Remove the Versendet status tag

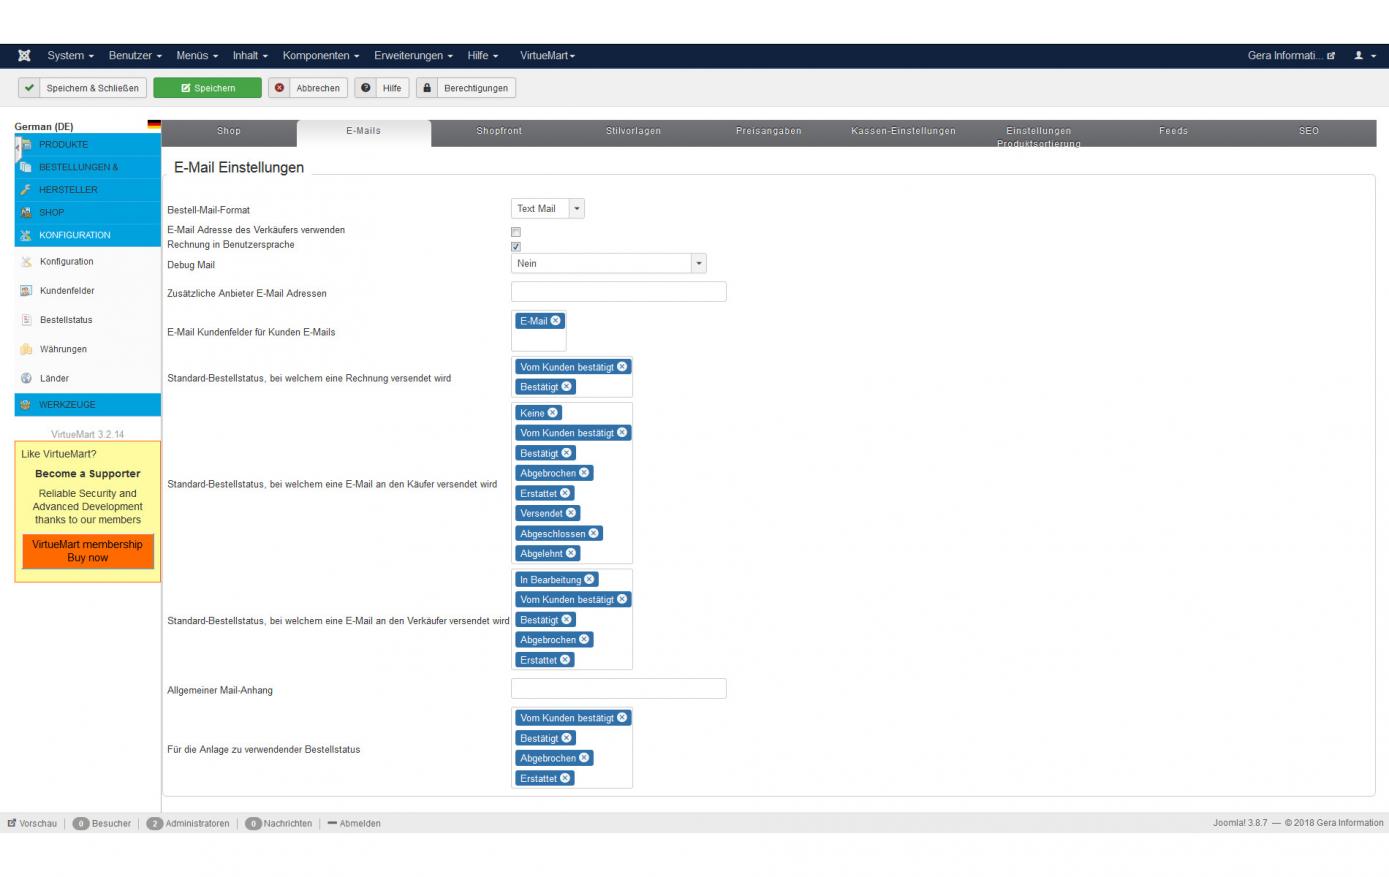tap(571, 513)
